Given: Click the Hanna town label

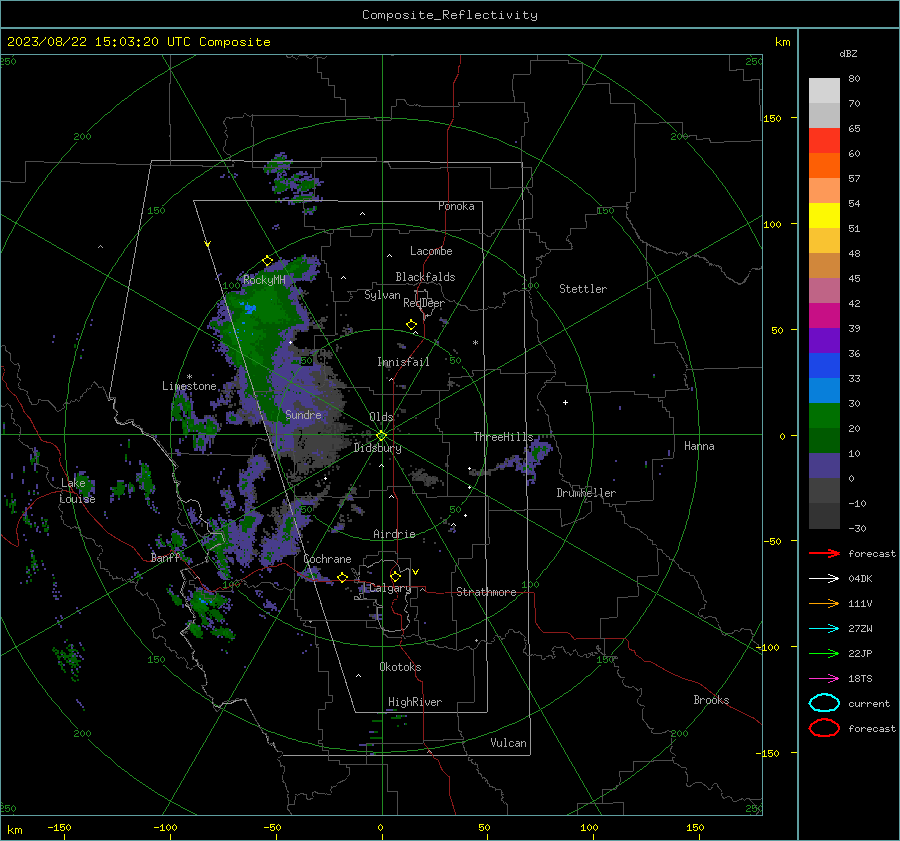Looking at the screenshot, I should tap(699, 446).
